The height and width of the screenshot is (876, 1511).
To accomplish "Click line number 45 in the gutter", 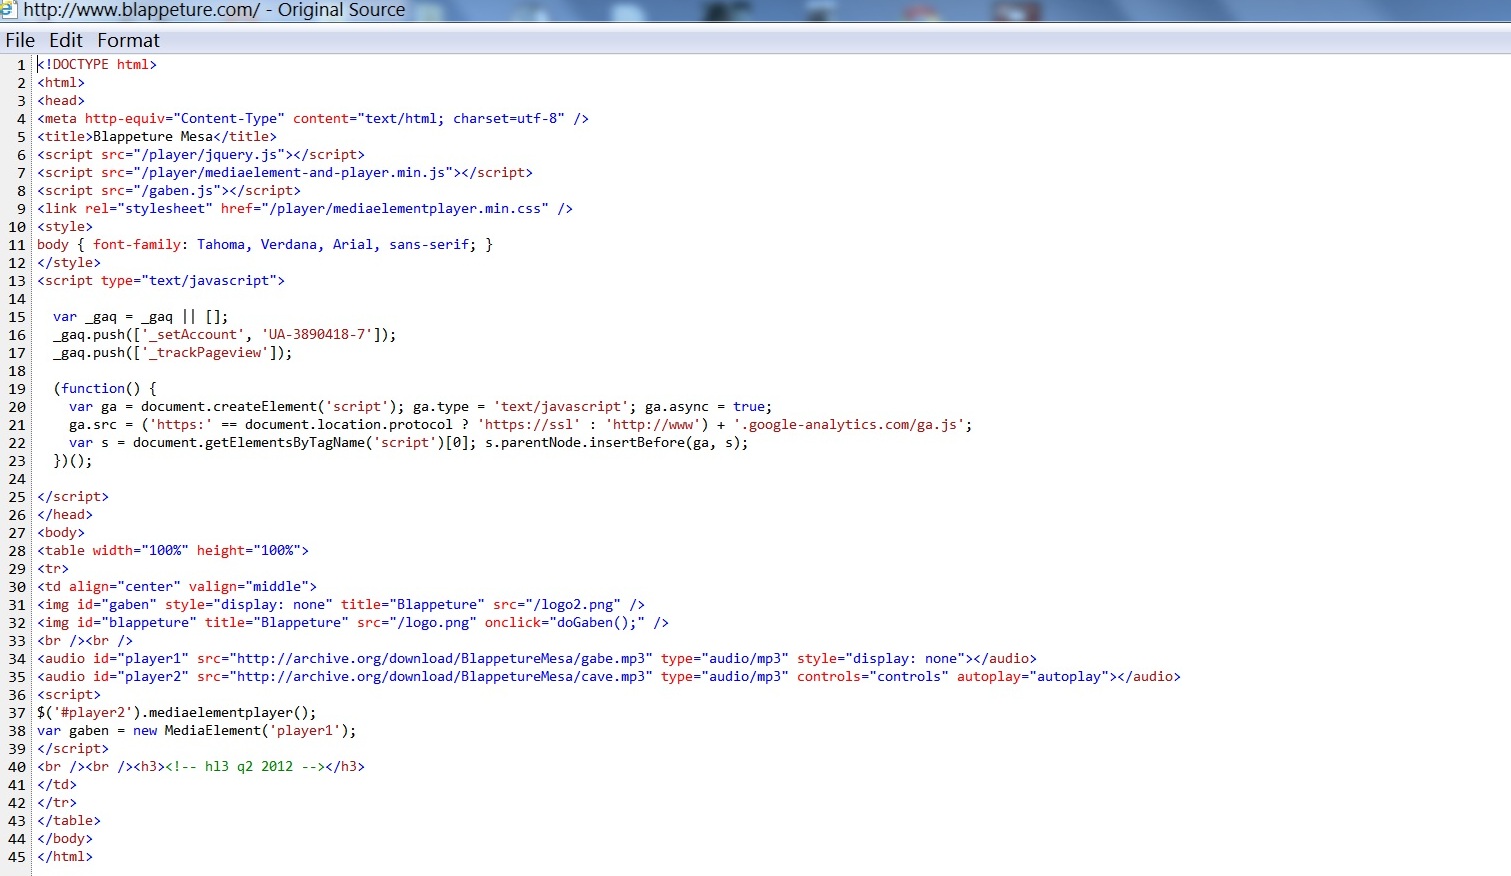I will pos(17,857).
